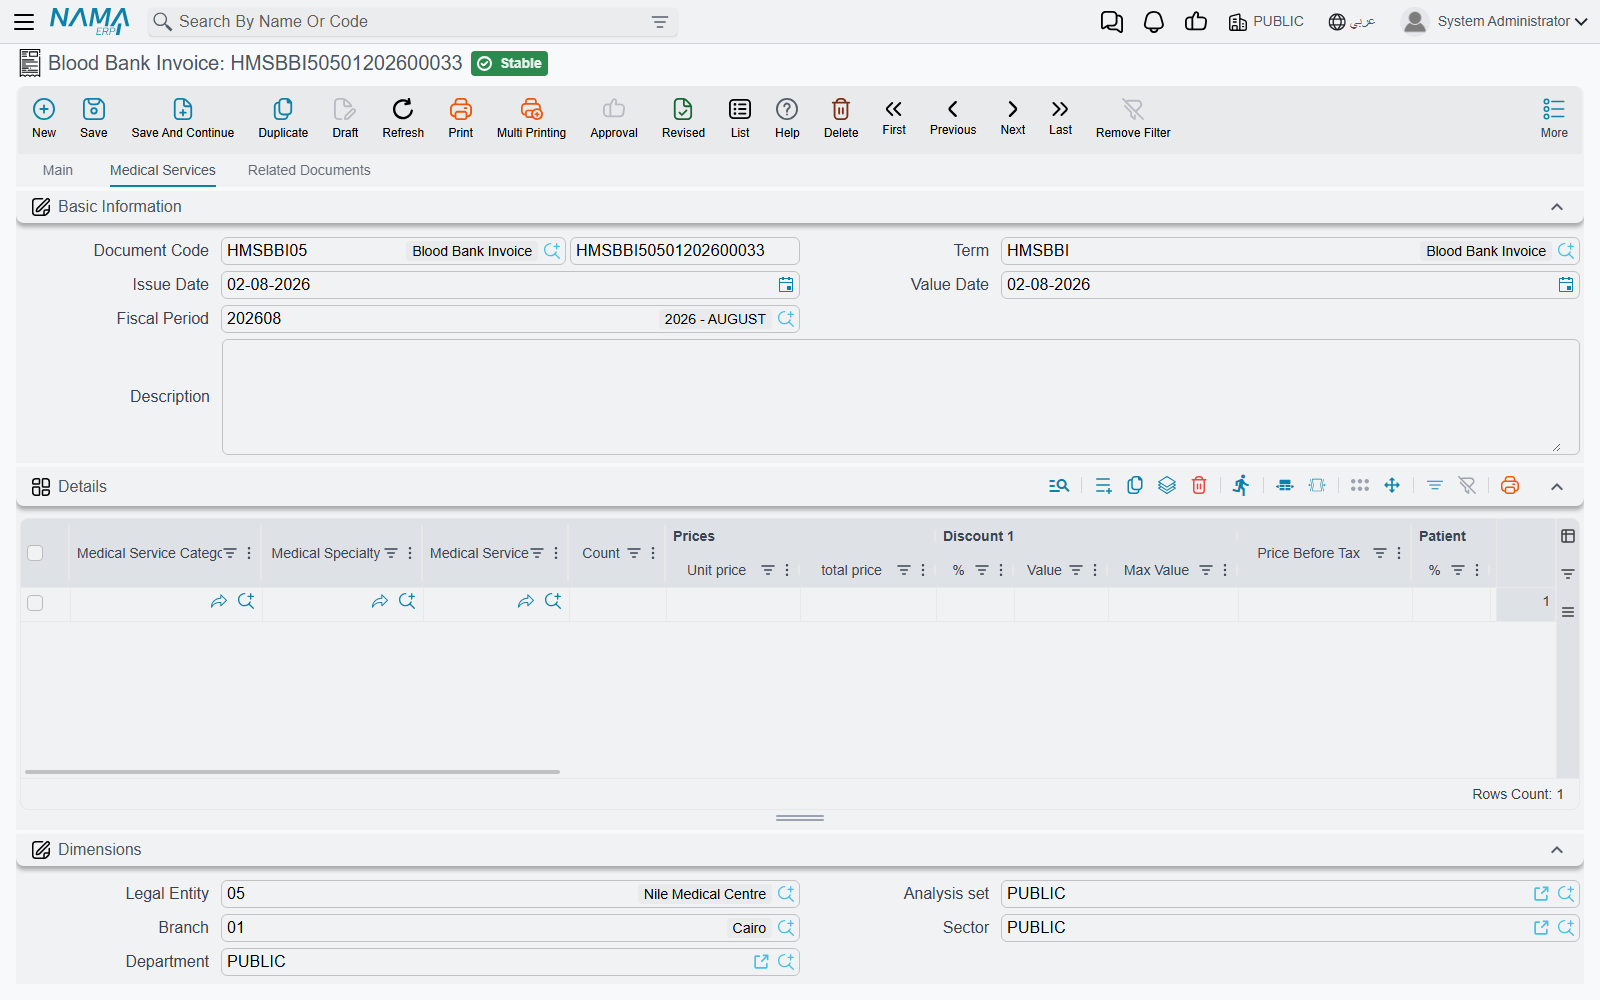Refresh the document
The width and height of the screenshot is (1600, 1000).
click(403, 118)
